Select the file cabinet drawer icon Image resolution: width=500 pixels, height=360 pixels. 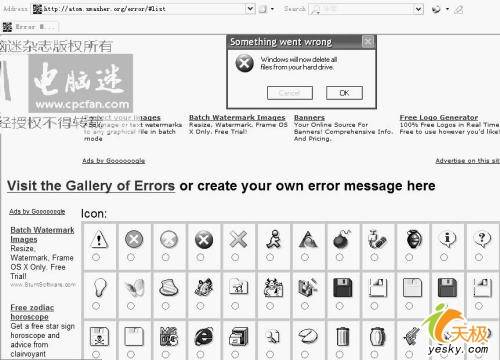tap(239, 336)
